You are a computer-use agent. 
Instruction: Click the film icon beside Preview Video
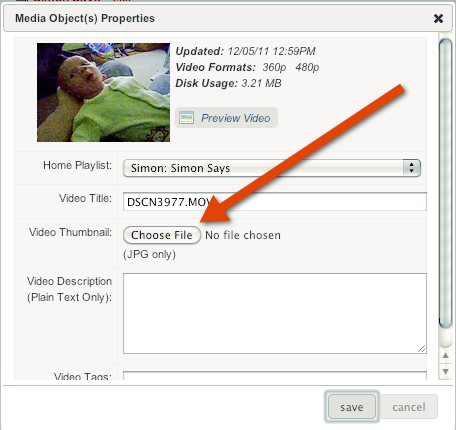pyautogui.click(x=186, y=118)
